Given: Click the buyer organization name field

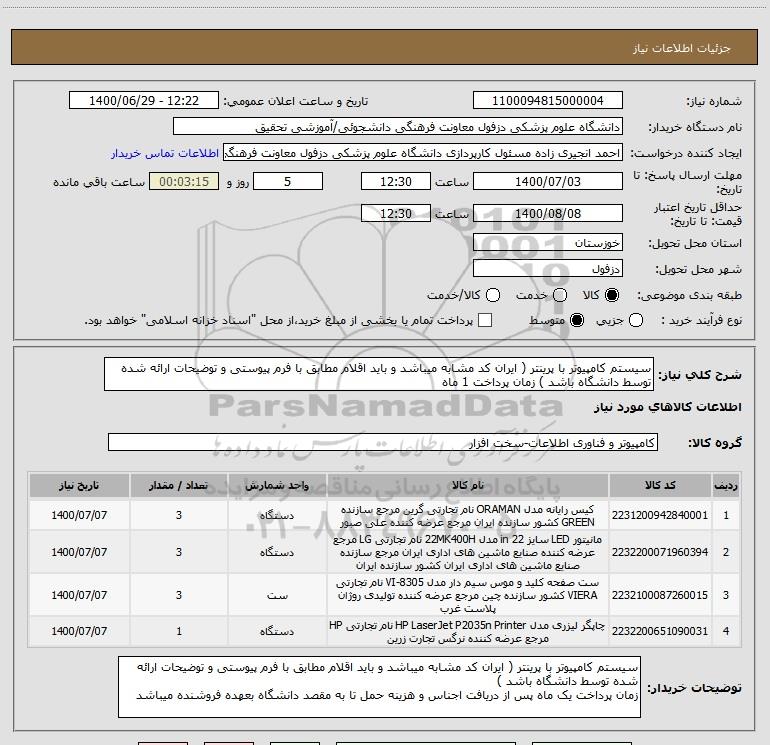Looking at the screenshot, I should tap(398, 127).
